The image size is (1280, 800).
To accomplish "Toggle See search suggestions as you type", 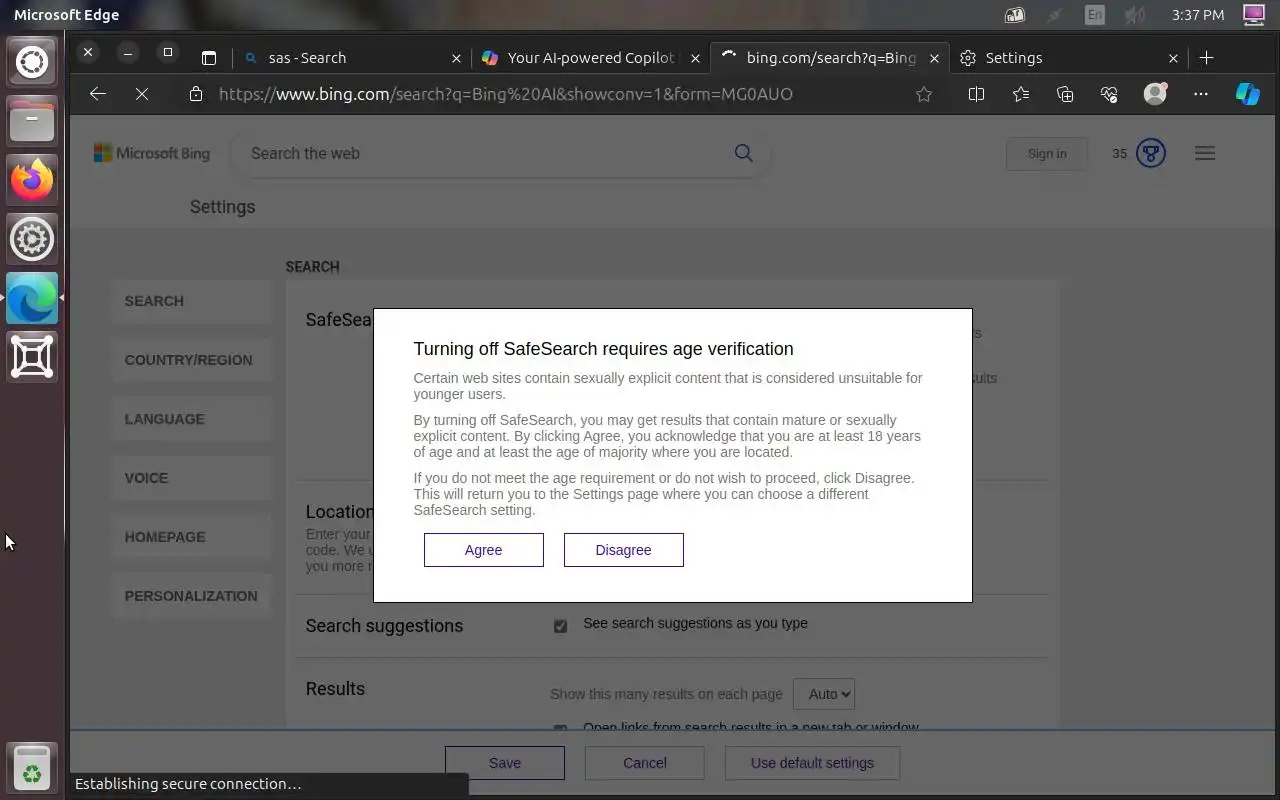I will (560, 626).
